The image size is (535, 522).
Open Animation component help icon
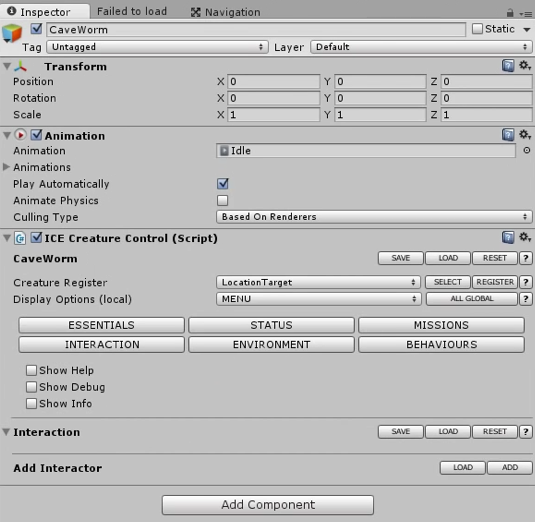[508, 135]
